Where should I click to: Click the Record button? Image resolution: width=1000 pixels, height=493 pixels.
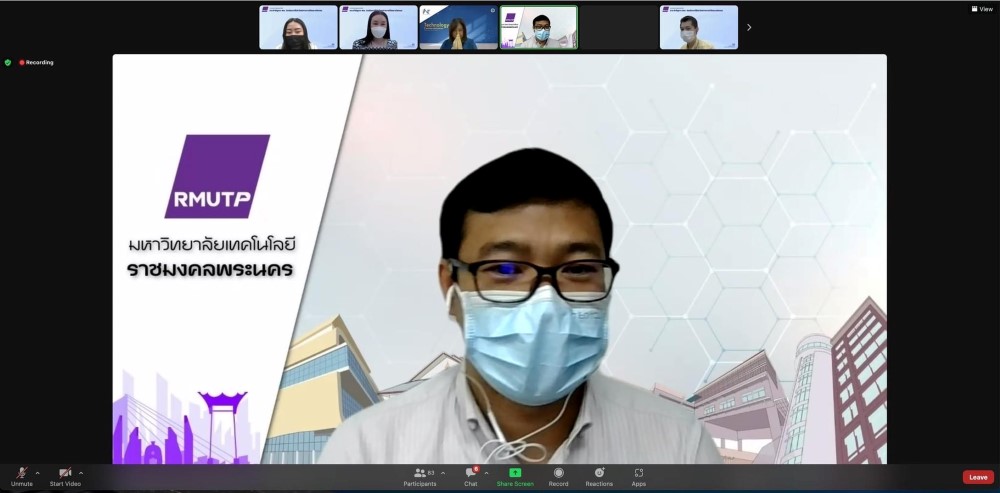(559, 476)
